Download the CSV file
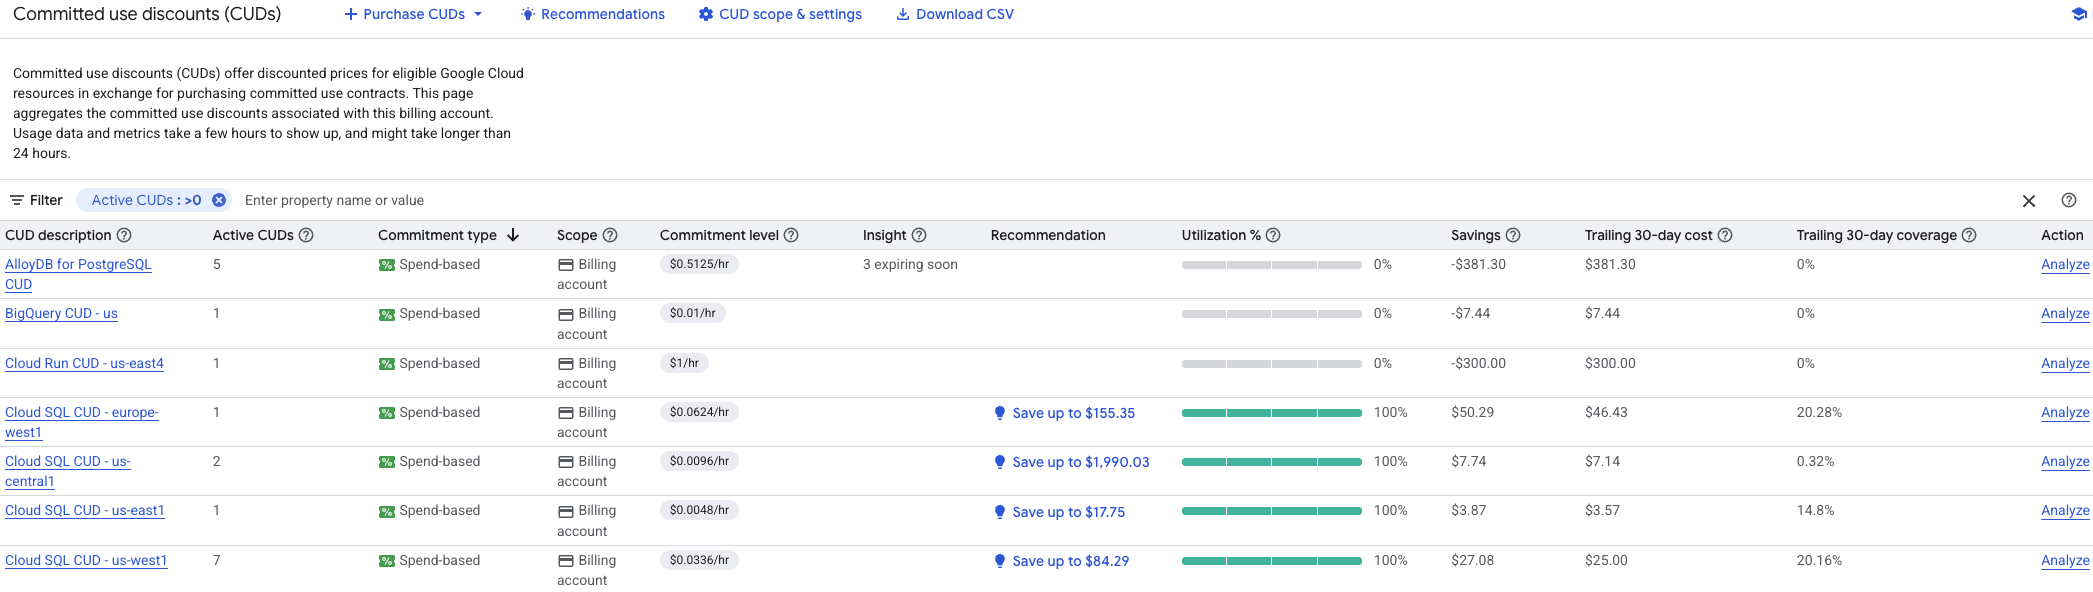The width and height of the screenshot is (2093, 592). tap(955, 14)
